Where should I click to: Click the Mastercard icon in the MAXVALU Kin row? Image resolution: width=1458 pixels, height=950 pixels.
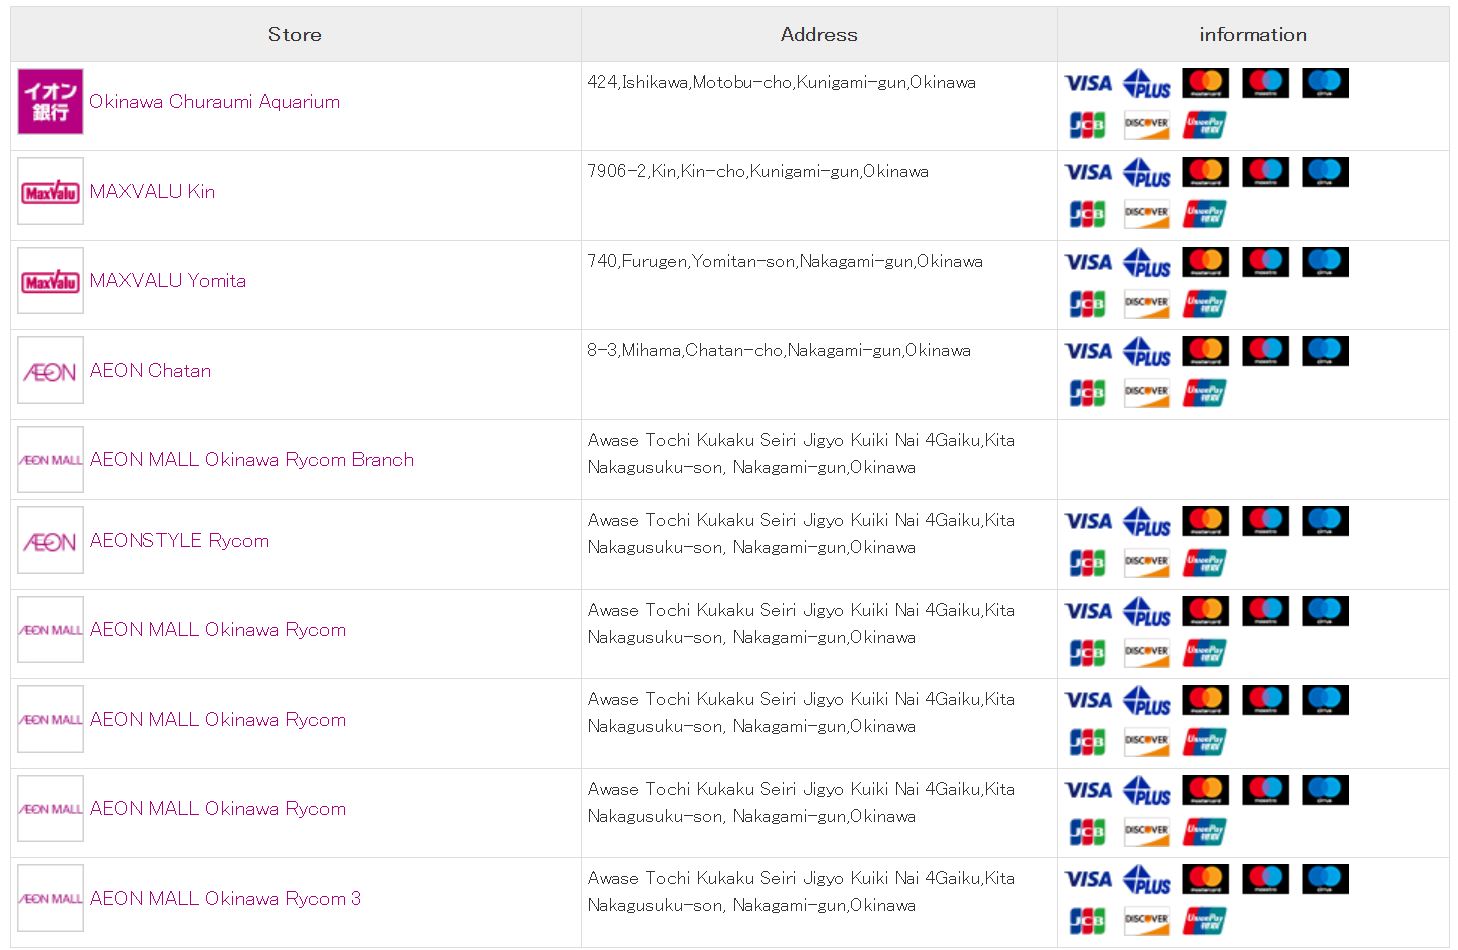click(1206, 172)
